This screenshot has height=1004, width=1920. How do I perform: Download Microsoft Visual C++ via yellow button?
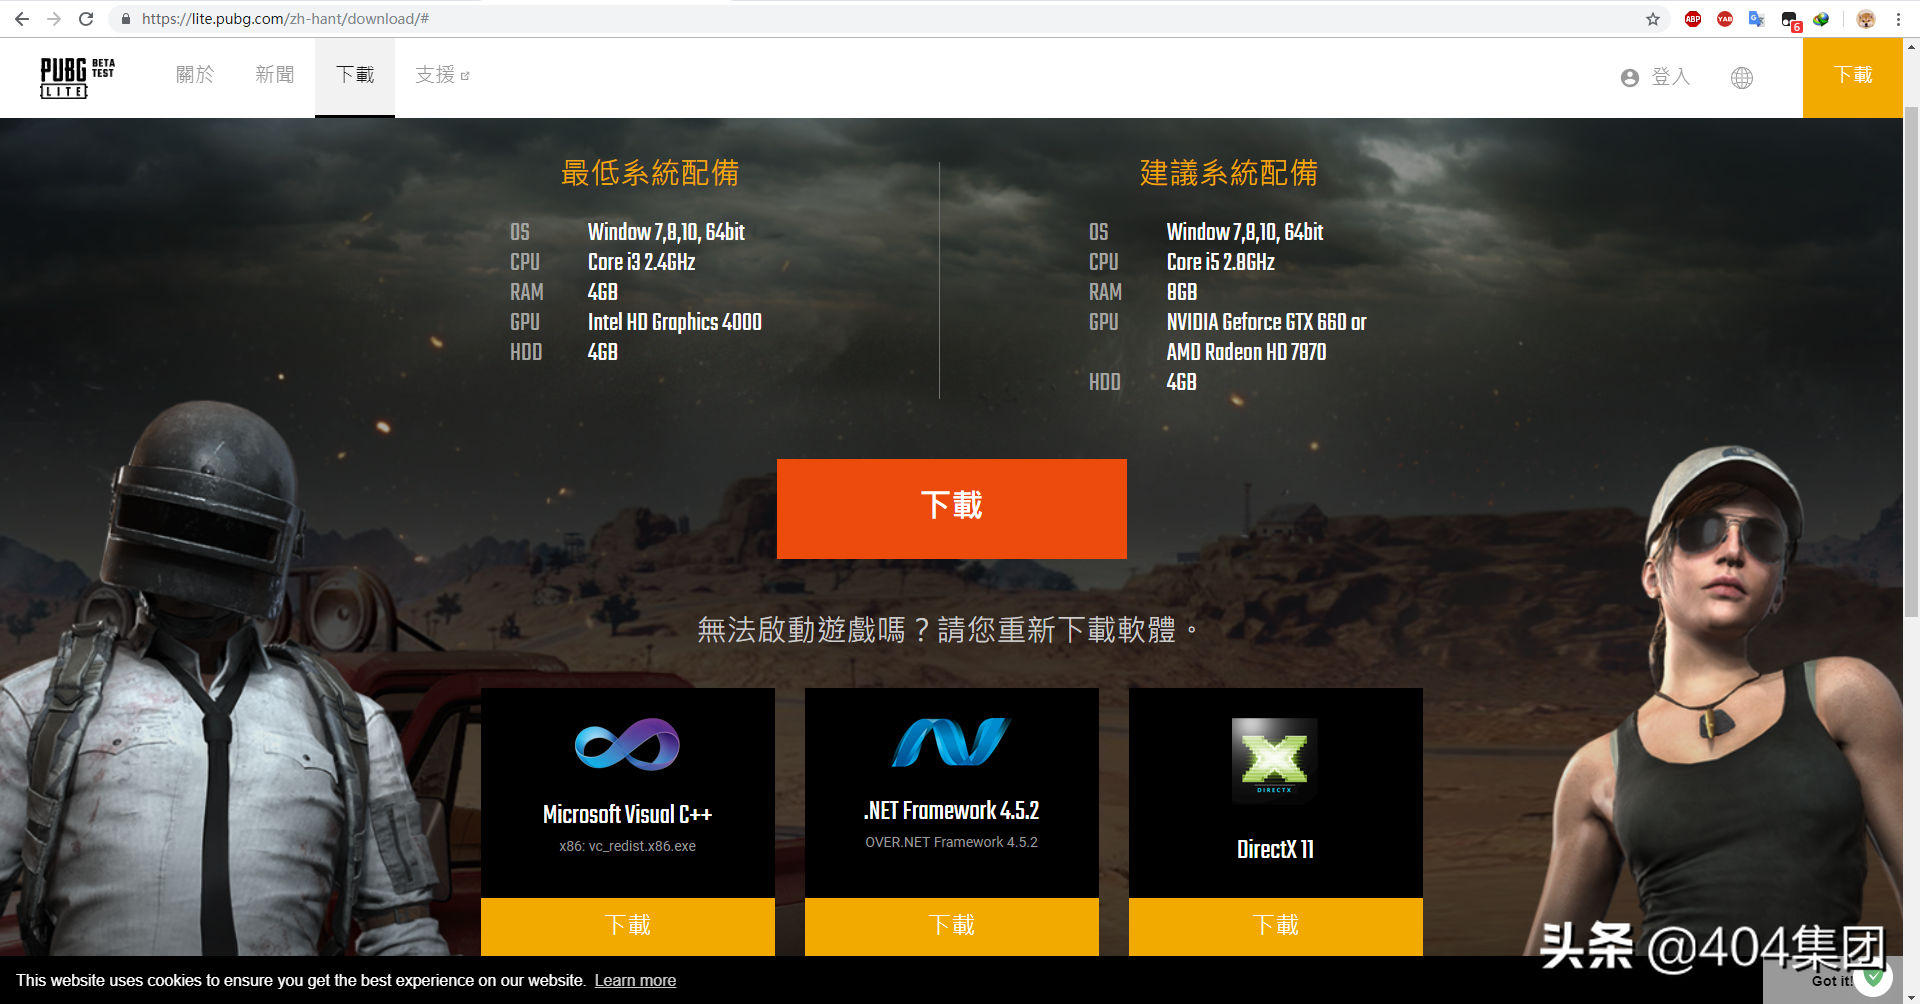click(628, 926)
